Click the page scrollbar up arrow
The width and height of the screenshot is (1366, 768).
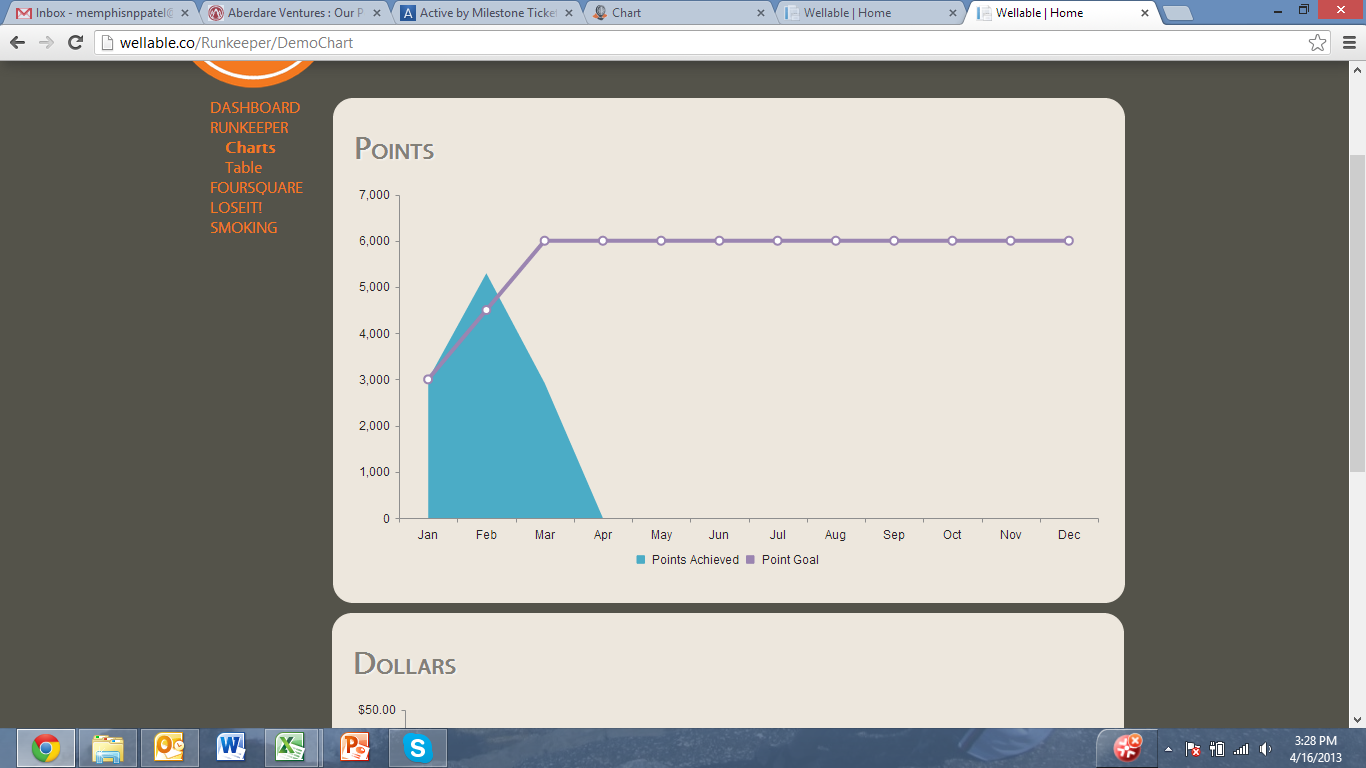[1357, 70]
